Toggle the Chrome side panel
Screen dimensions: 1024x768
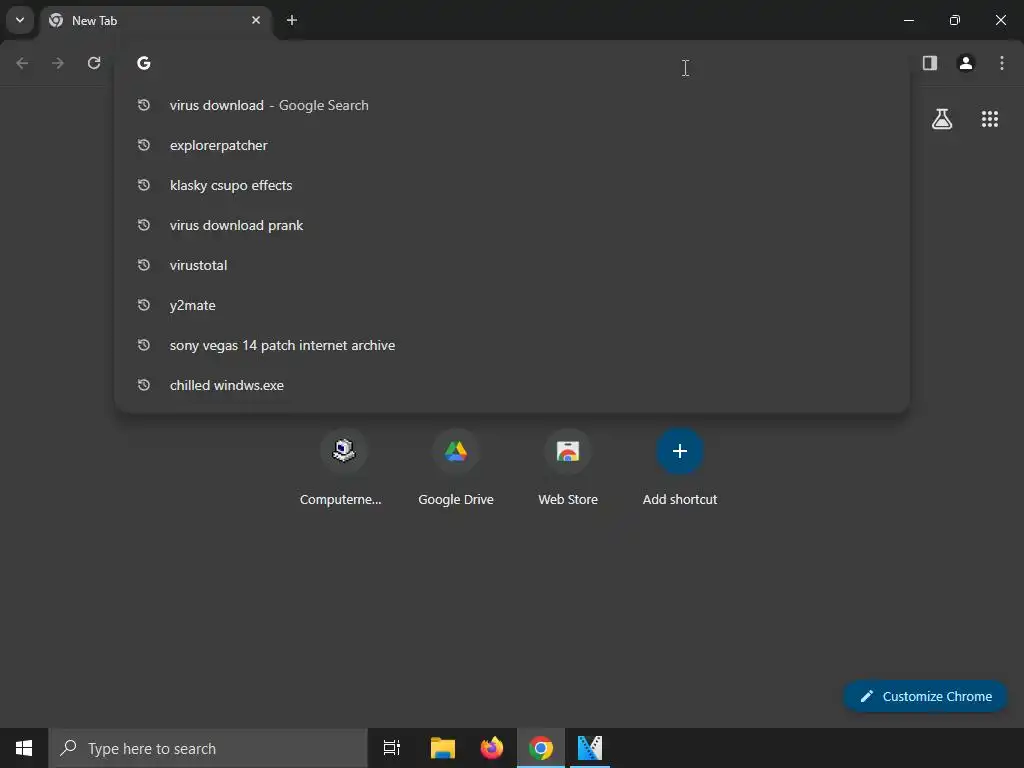pos(930,63)
